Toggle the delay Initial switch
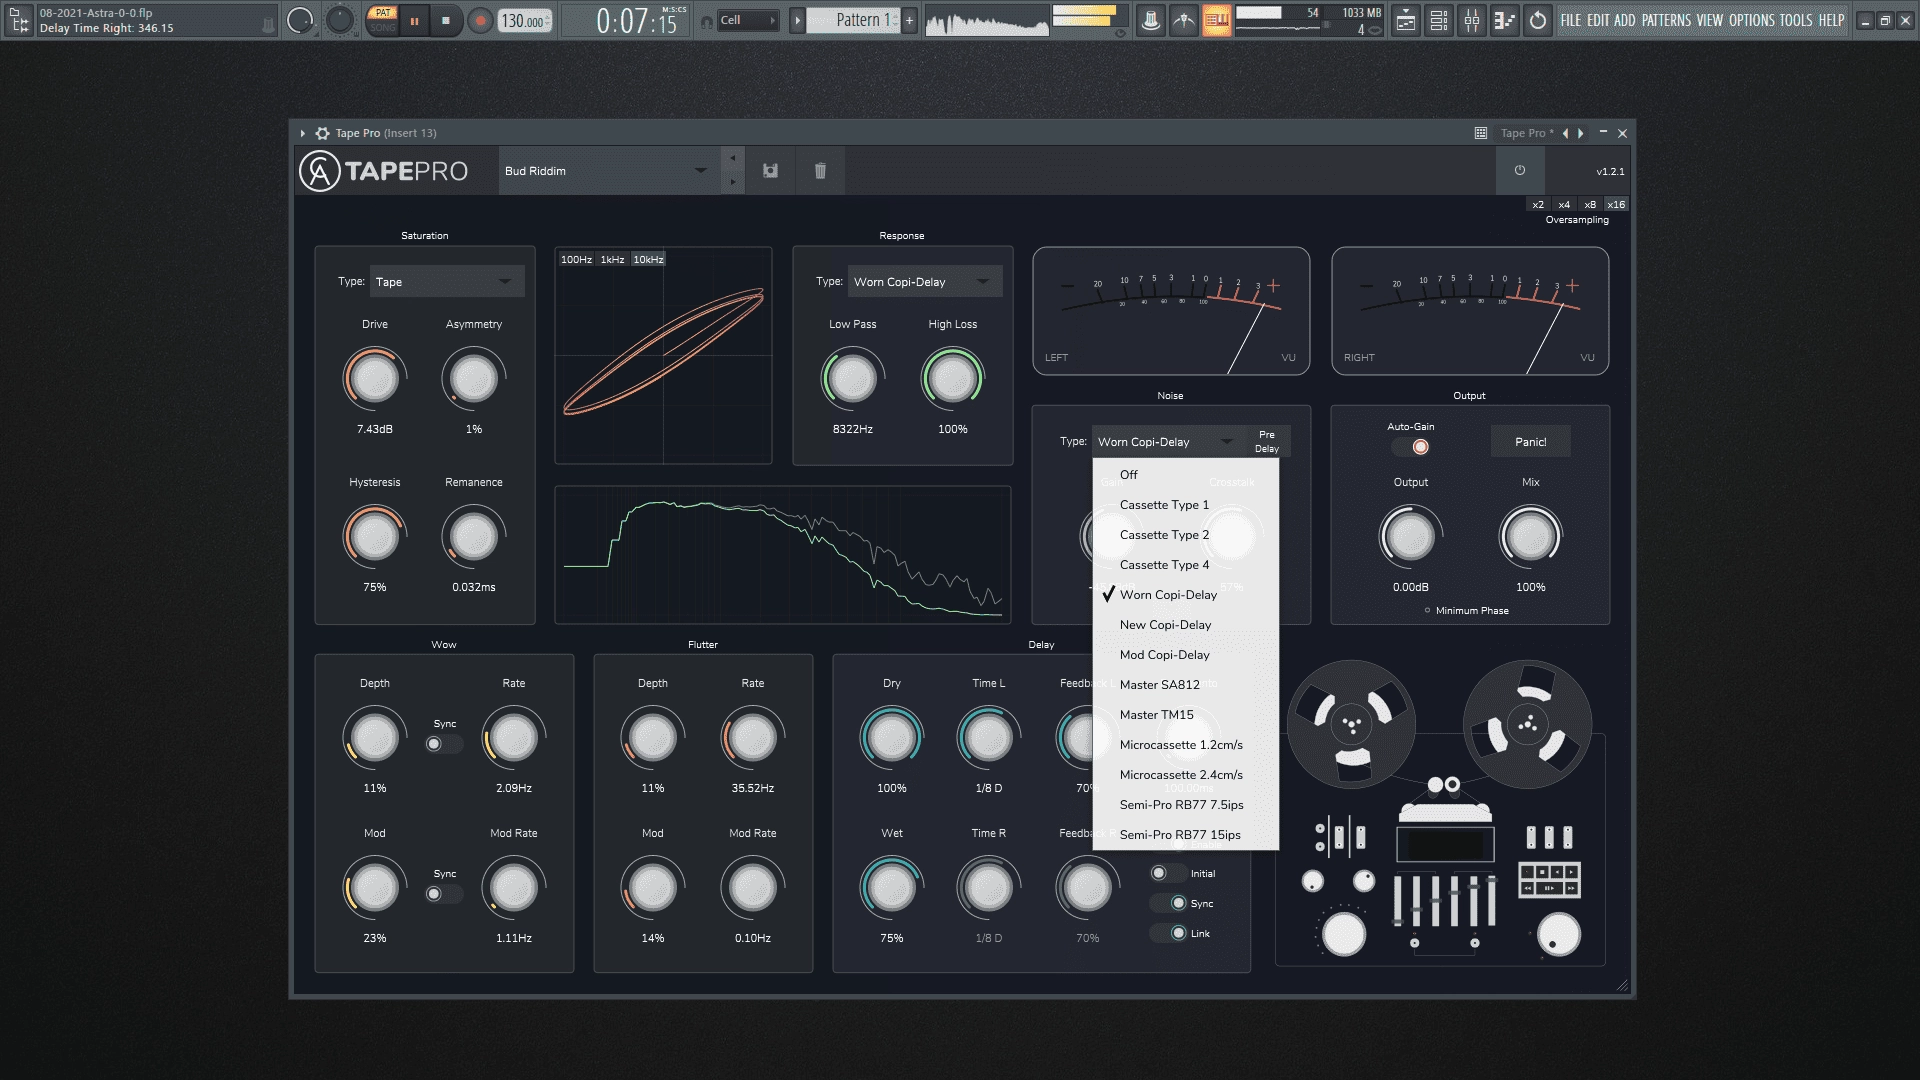The height and width of the screenshot is (1080, 1920). click(x=1168, y=873)
